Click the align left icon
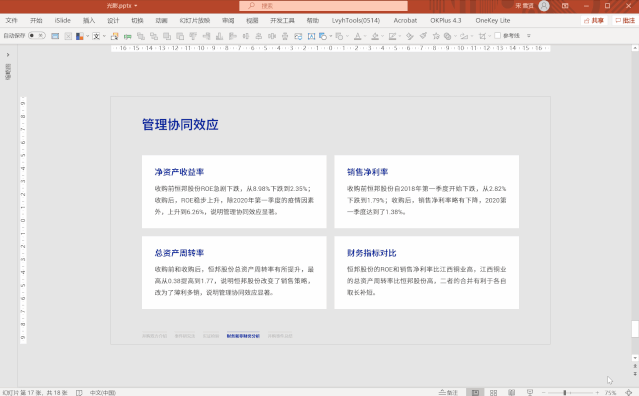 pos(233,36)
